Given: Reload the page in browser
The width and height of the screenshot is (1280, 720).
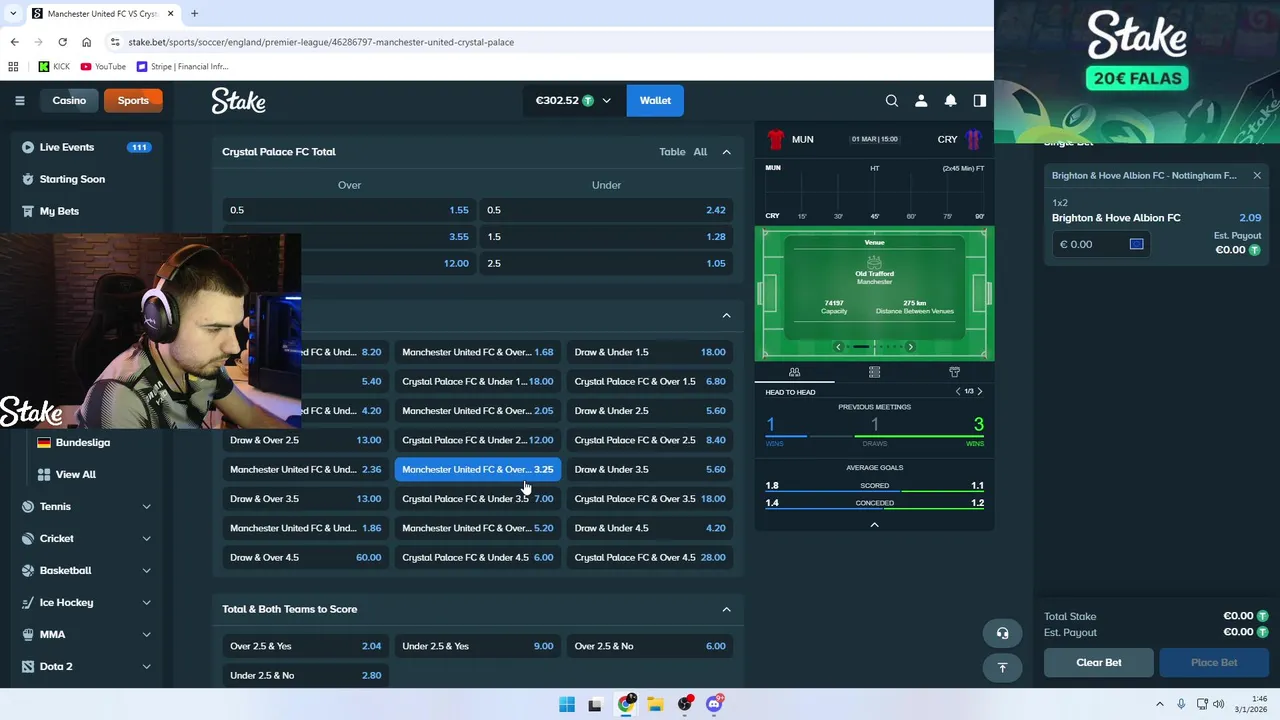Looking at the screenshot, I should [62, 42].
